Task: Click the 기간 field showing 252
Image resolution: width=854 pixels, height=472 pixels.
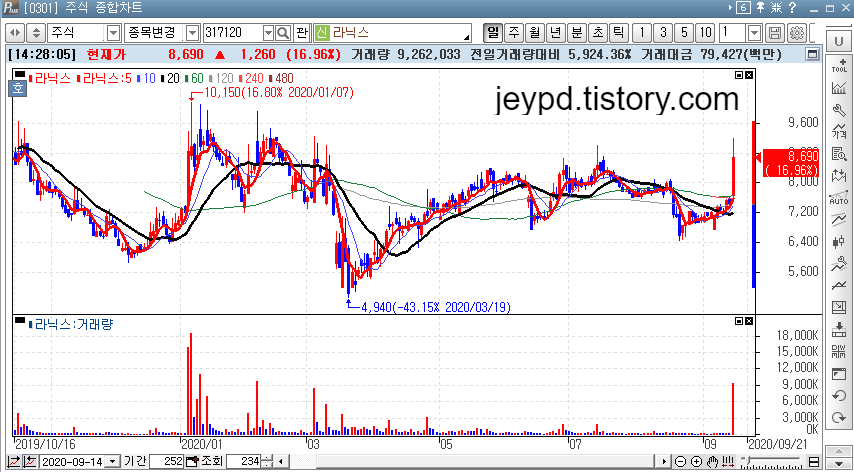Action: click(167, 462)
